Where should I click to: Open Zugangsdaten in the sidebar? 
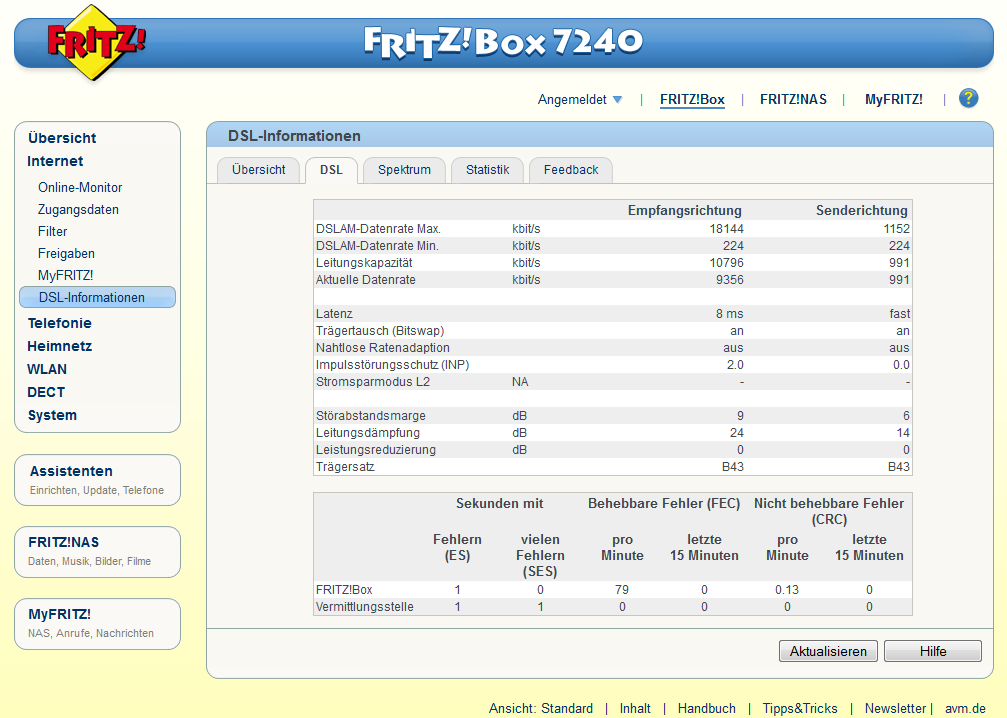tap(78, 209)
